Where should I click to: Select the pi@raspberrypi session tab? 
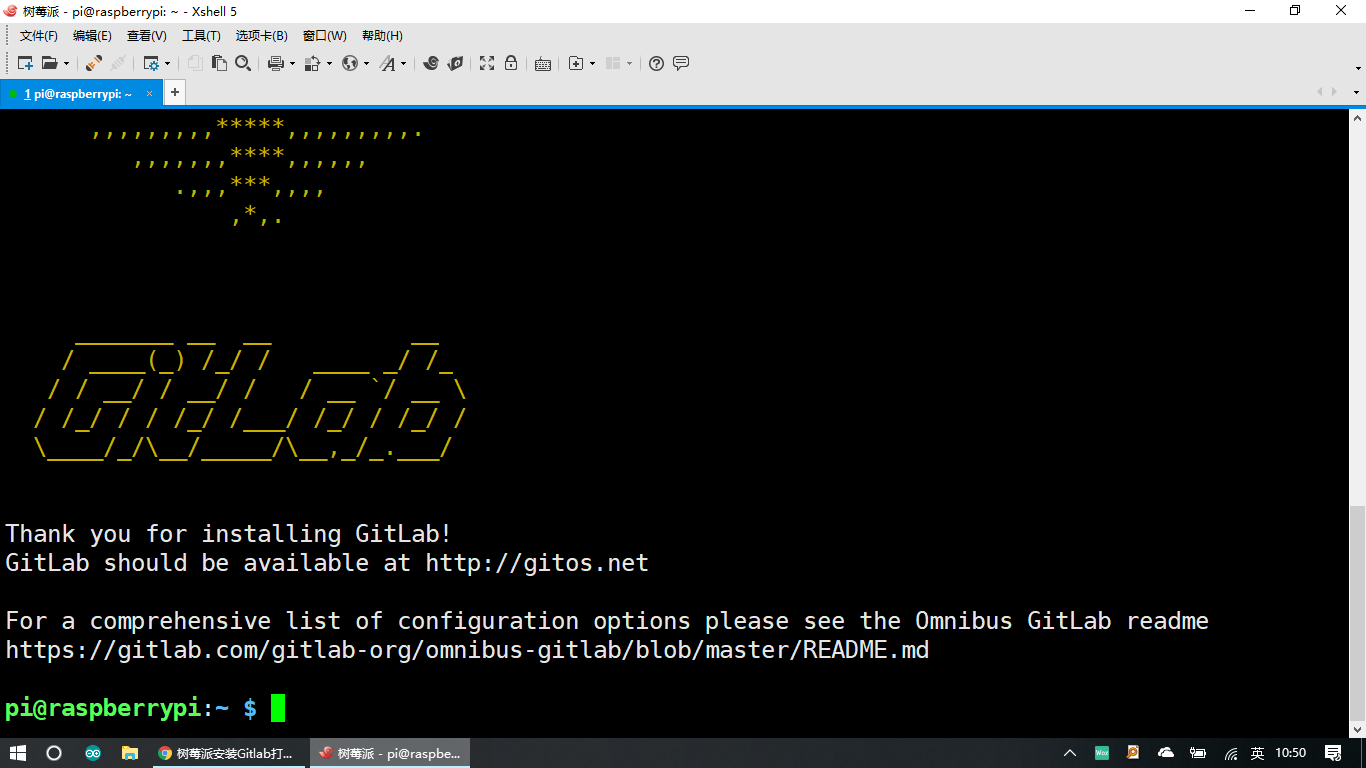(80, 93)
